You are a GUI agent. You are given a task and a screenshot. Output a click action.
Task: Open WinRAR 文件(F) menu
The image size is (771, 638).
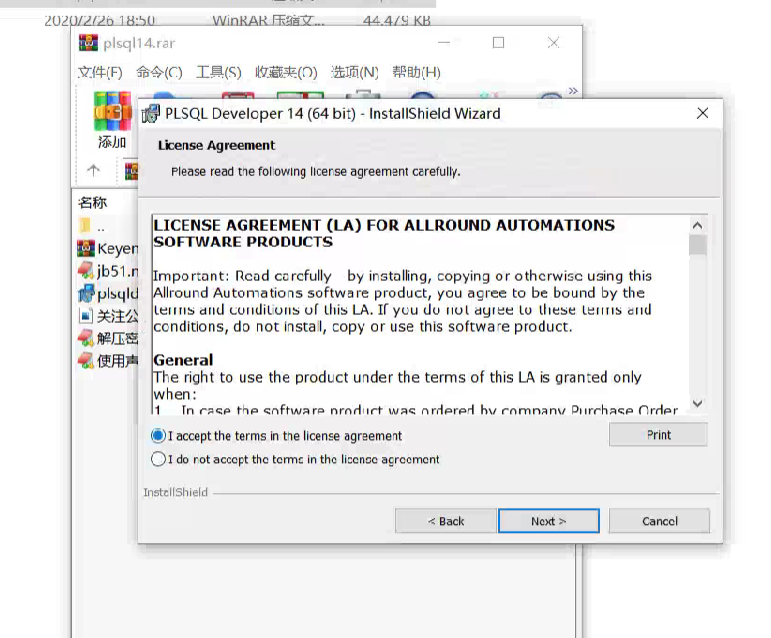click(100, 72)
